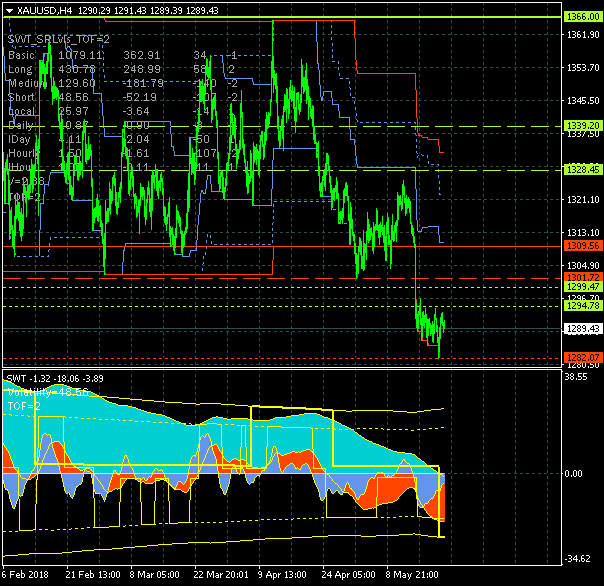Click the Local row value 25.97
This screenshot has width=604, height=586.
point(73,111)
